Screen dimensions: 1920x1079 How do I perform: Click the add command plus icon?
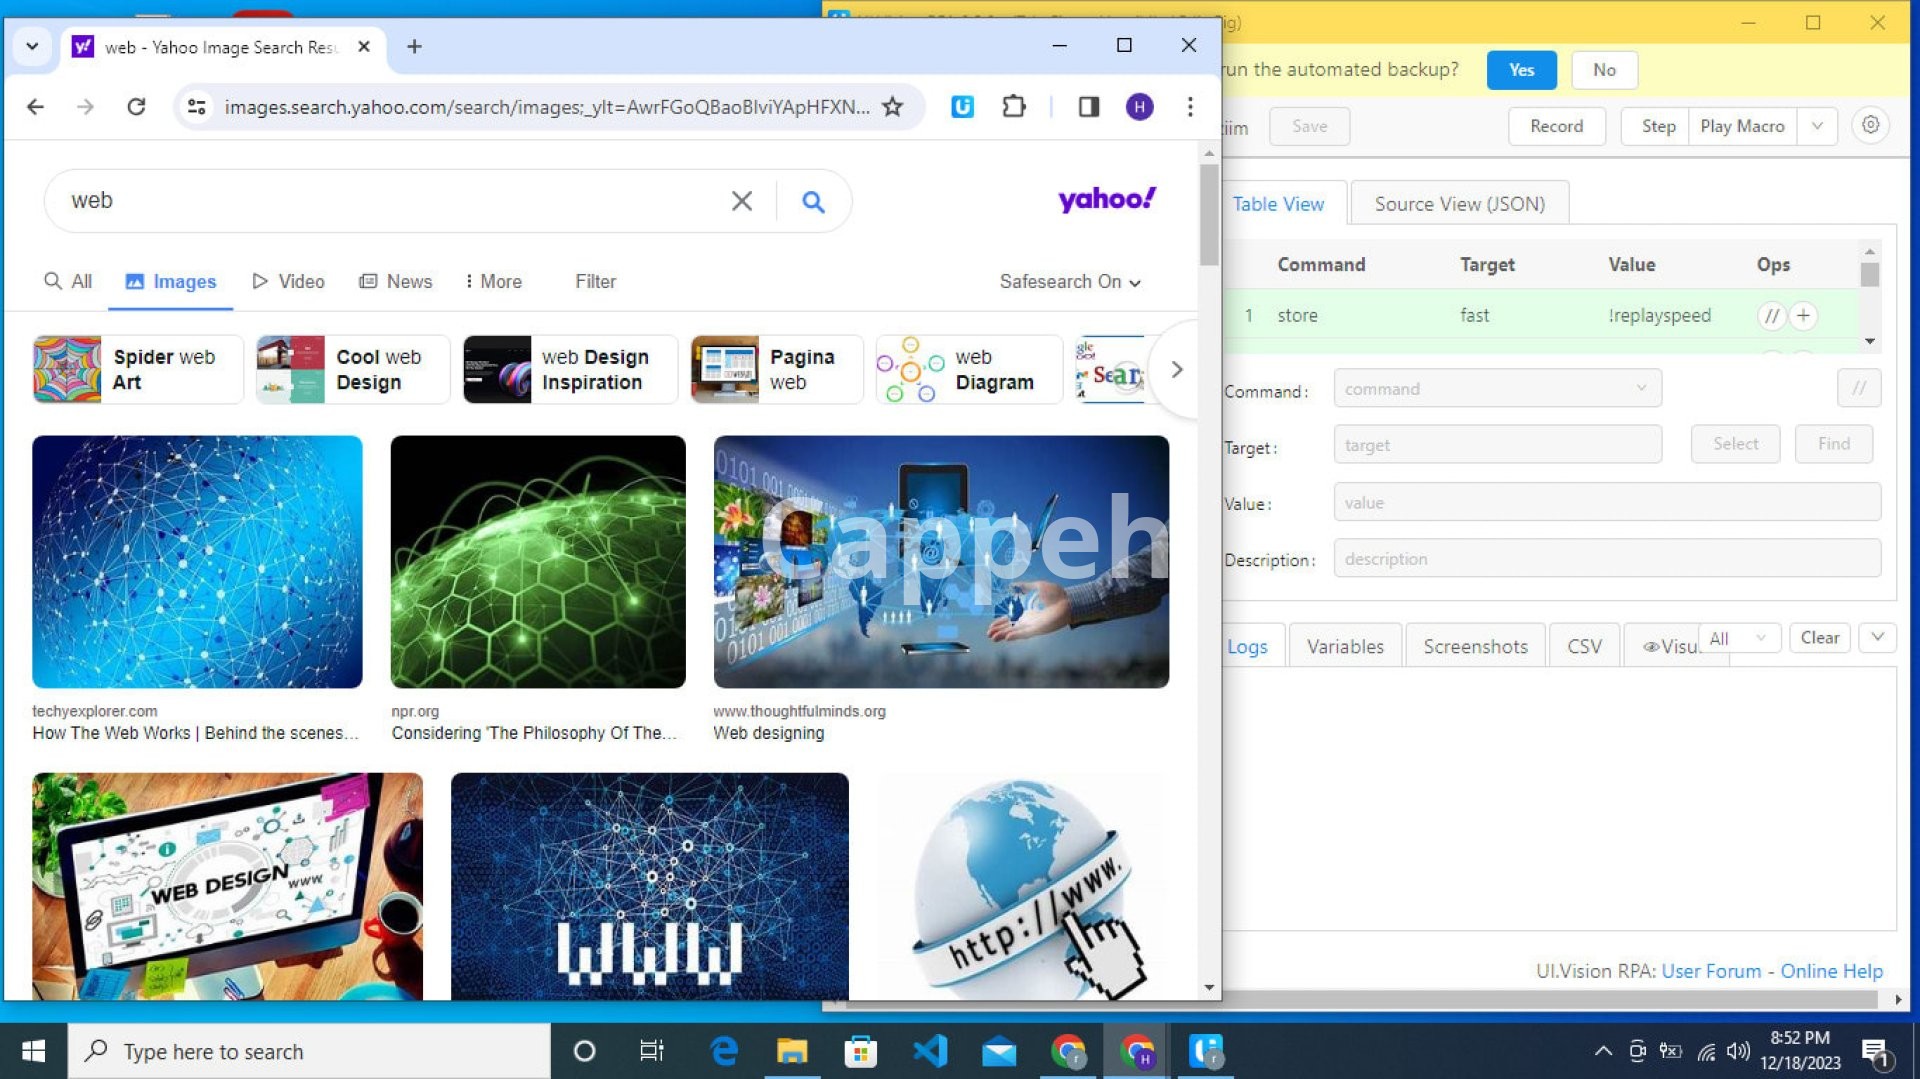pyautogui.click(x=1803, y=316)
